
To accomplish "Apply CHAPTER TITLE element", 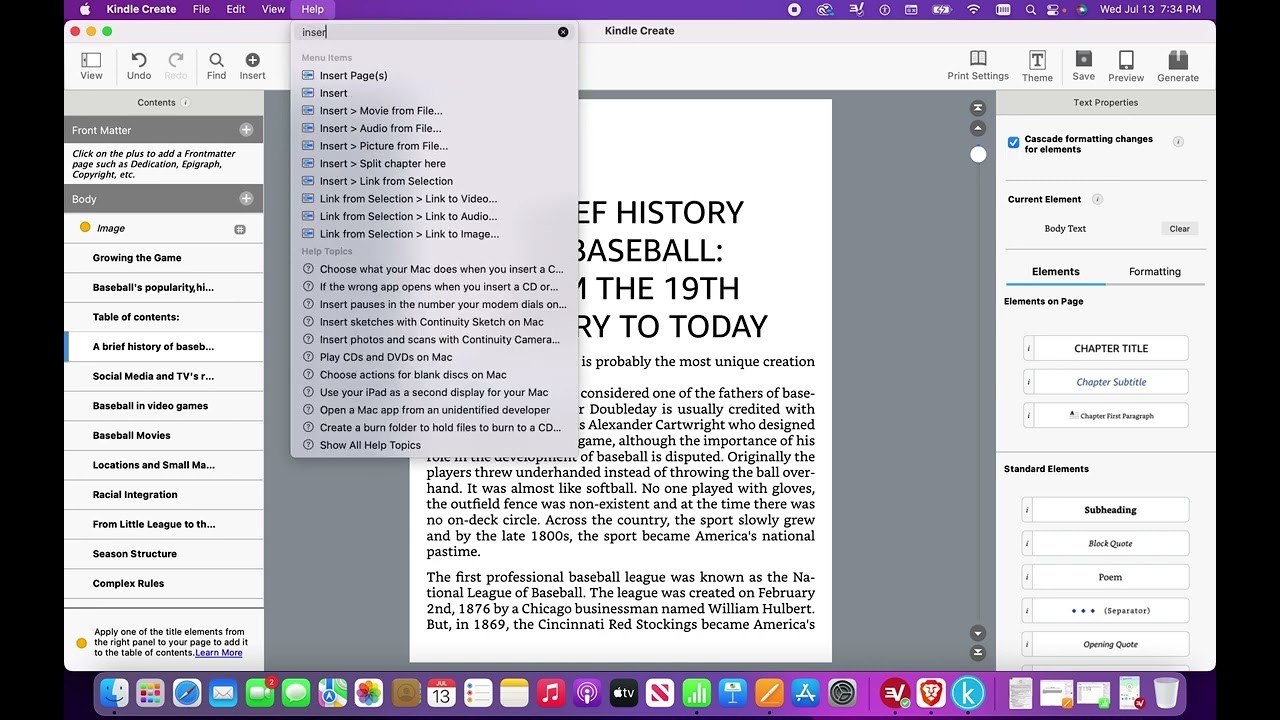I will tap(1110, 348).
